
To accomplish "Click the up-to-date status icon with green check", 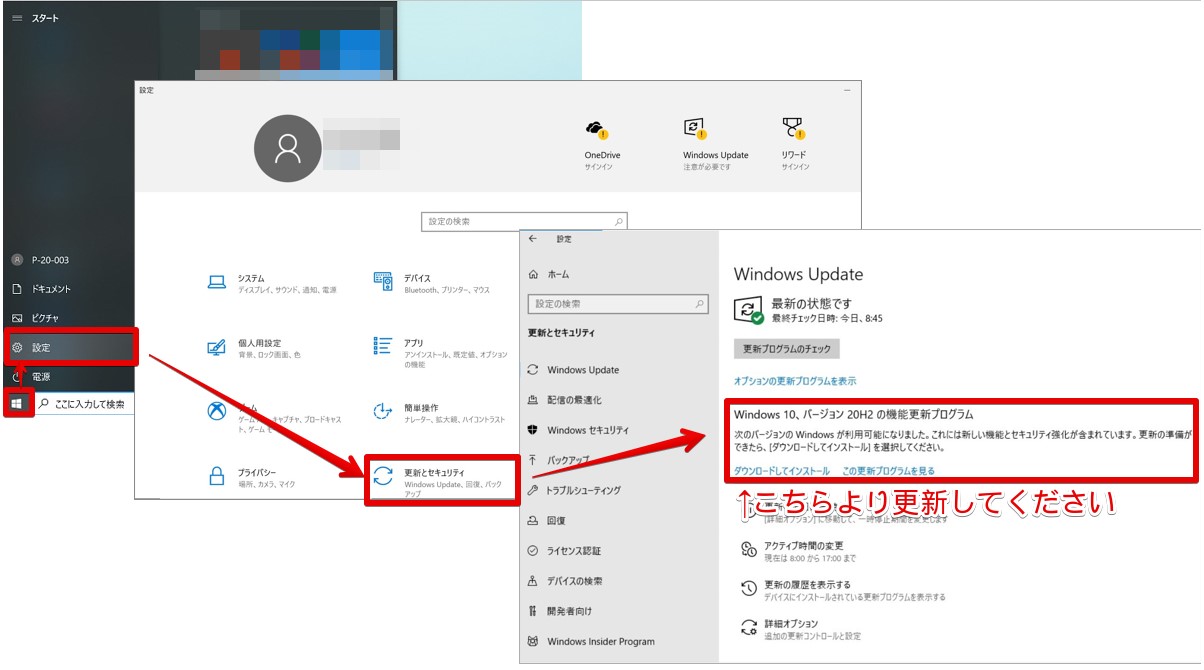I will pyautogui.click(x=749, y=309).
